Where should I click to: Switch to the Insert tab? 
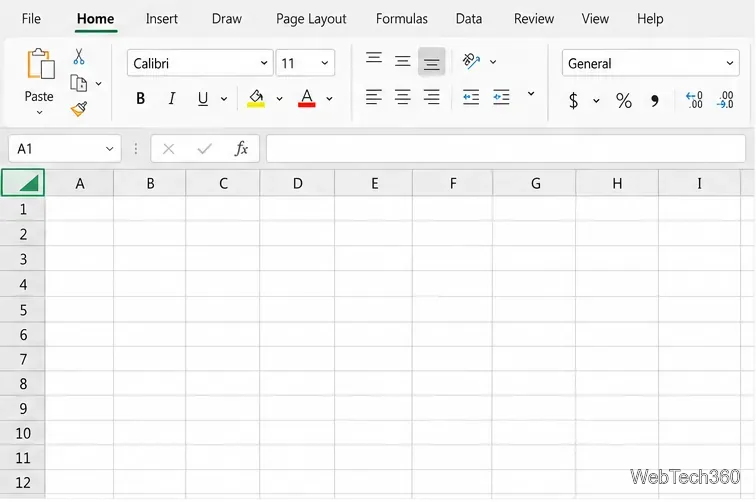click(162, 19)
